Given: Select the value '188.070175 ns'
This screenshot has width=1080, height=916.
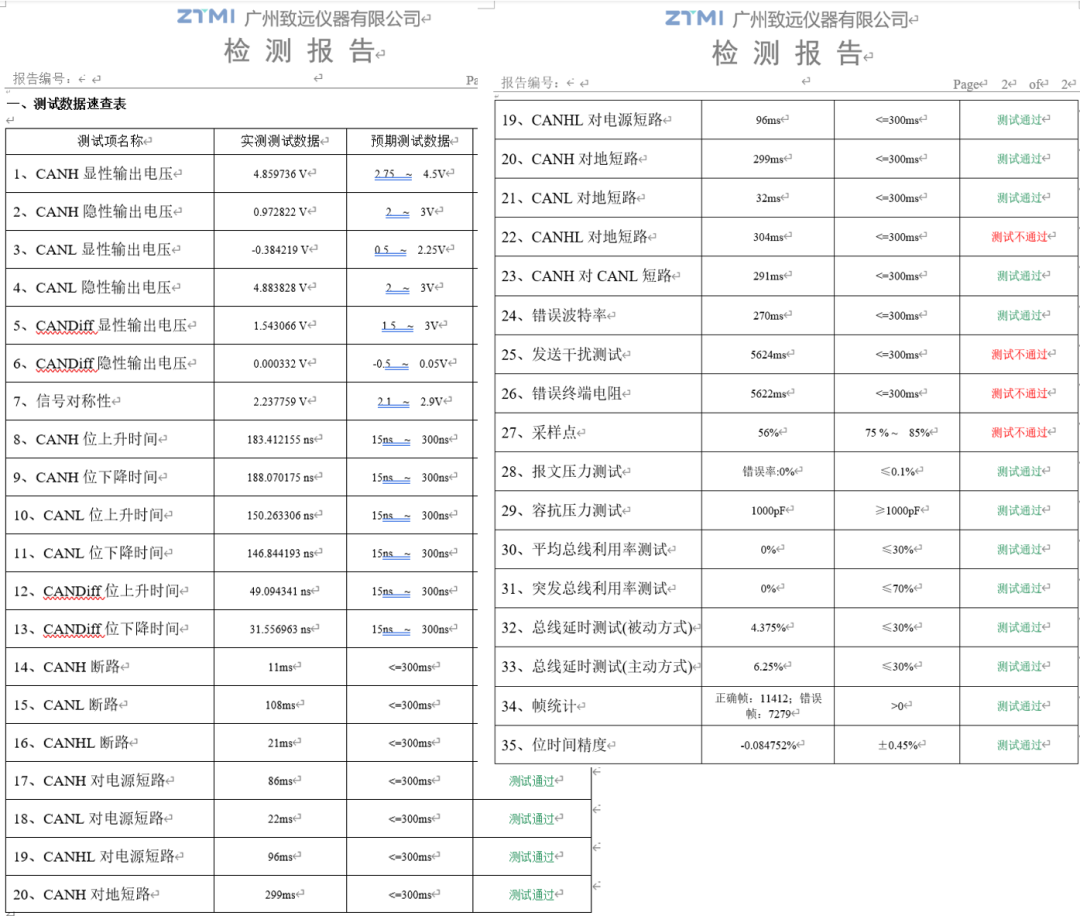Looking at the screenshot, I should (280, 477).
